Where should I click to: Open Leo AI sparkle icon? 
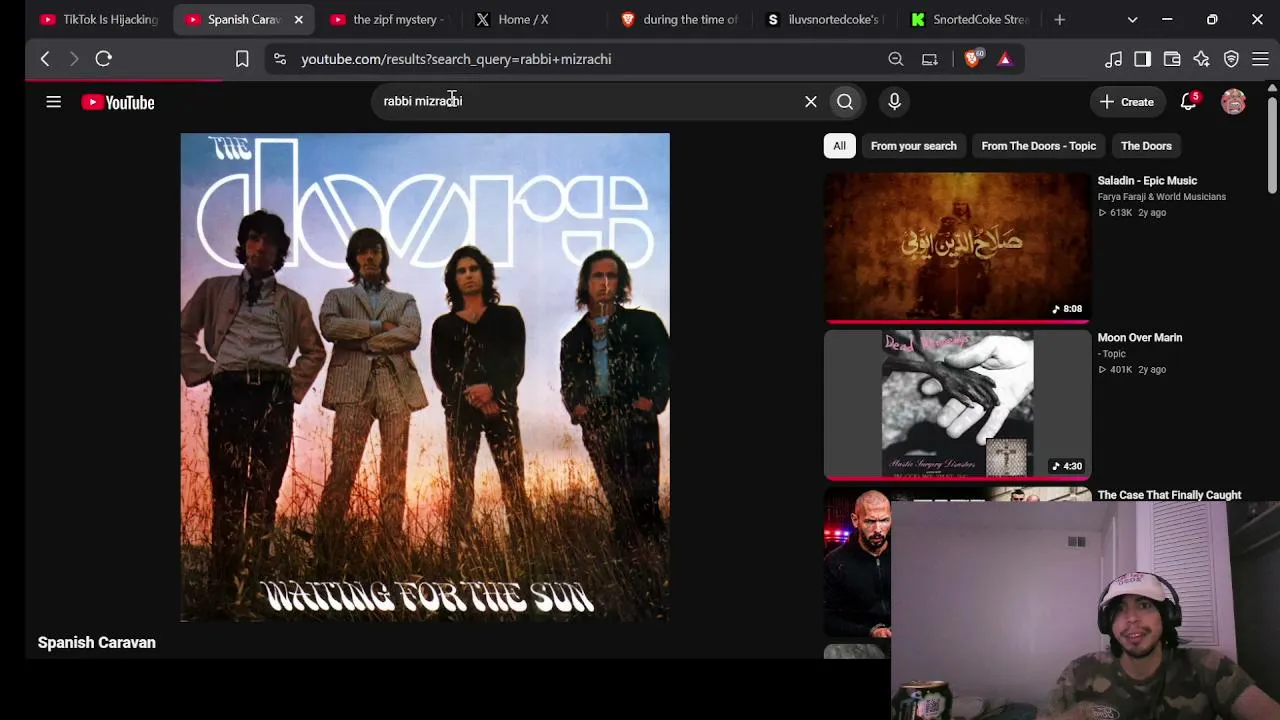pos(1201,59)
